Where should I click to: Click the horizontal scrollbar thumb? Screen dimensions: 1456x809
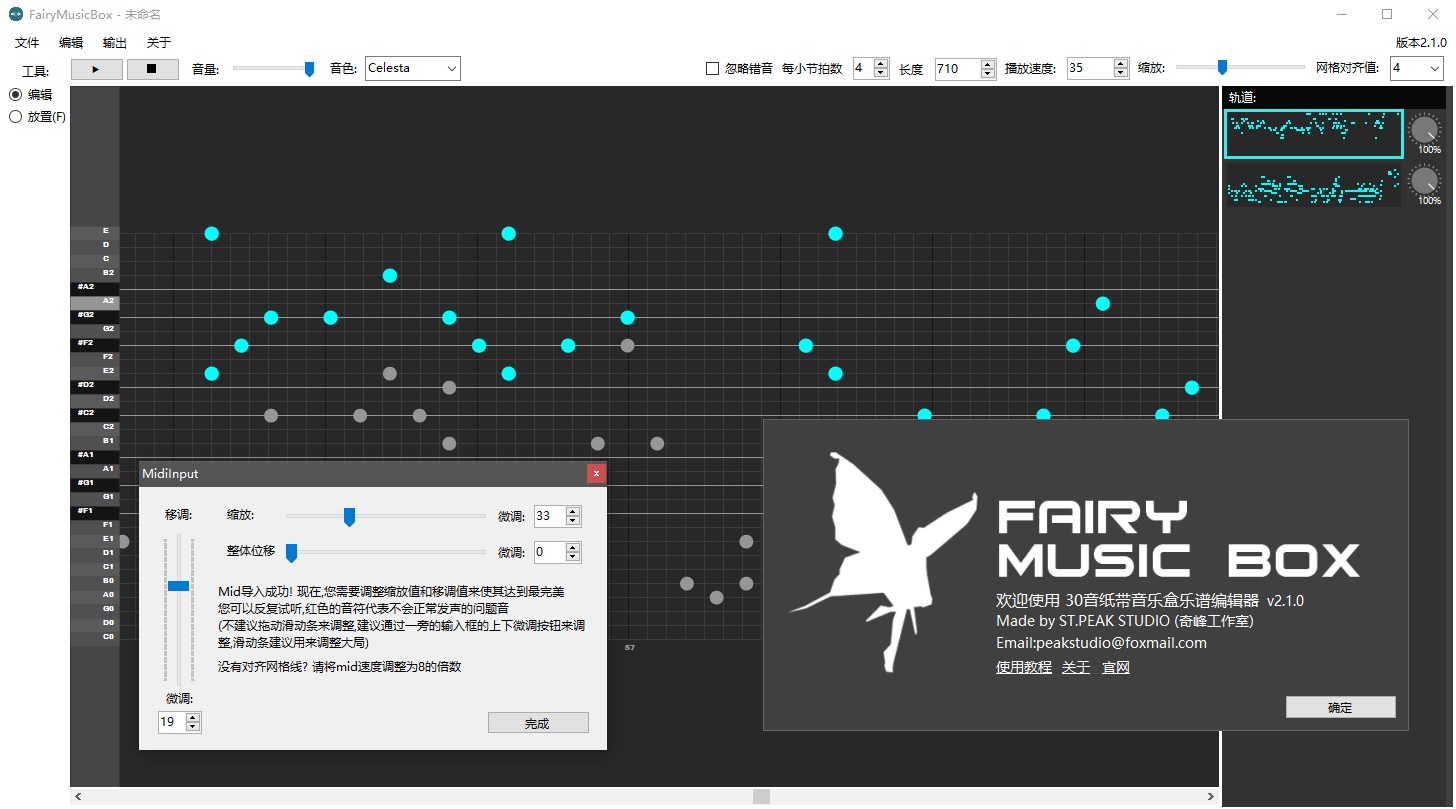pos(762,796)
